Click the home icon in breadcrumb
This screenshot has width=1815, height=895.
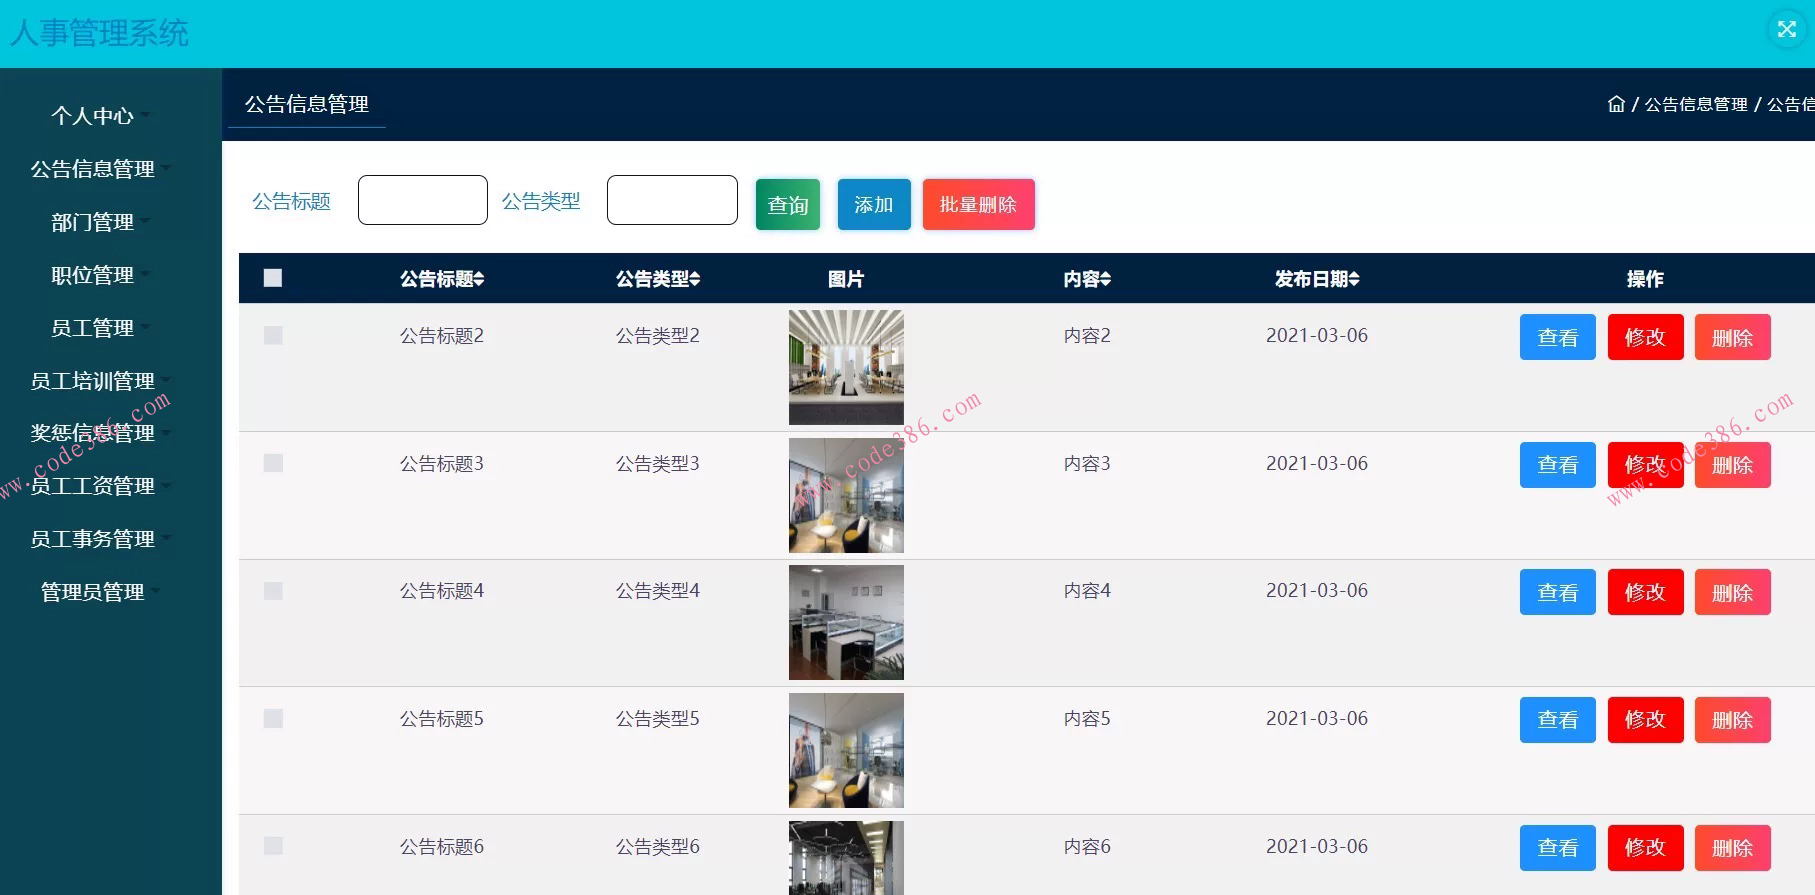point(1615,104)
